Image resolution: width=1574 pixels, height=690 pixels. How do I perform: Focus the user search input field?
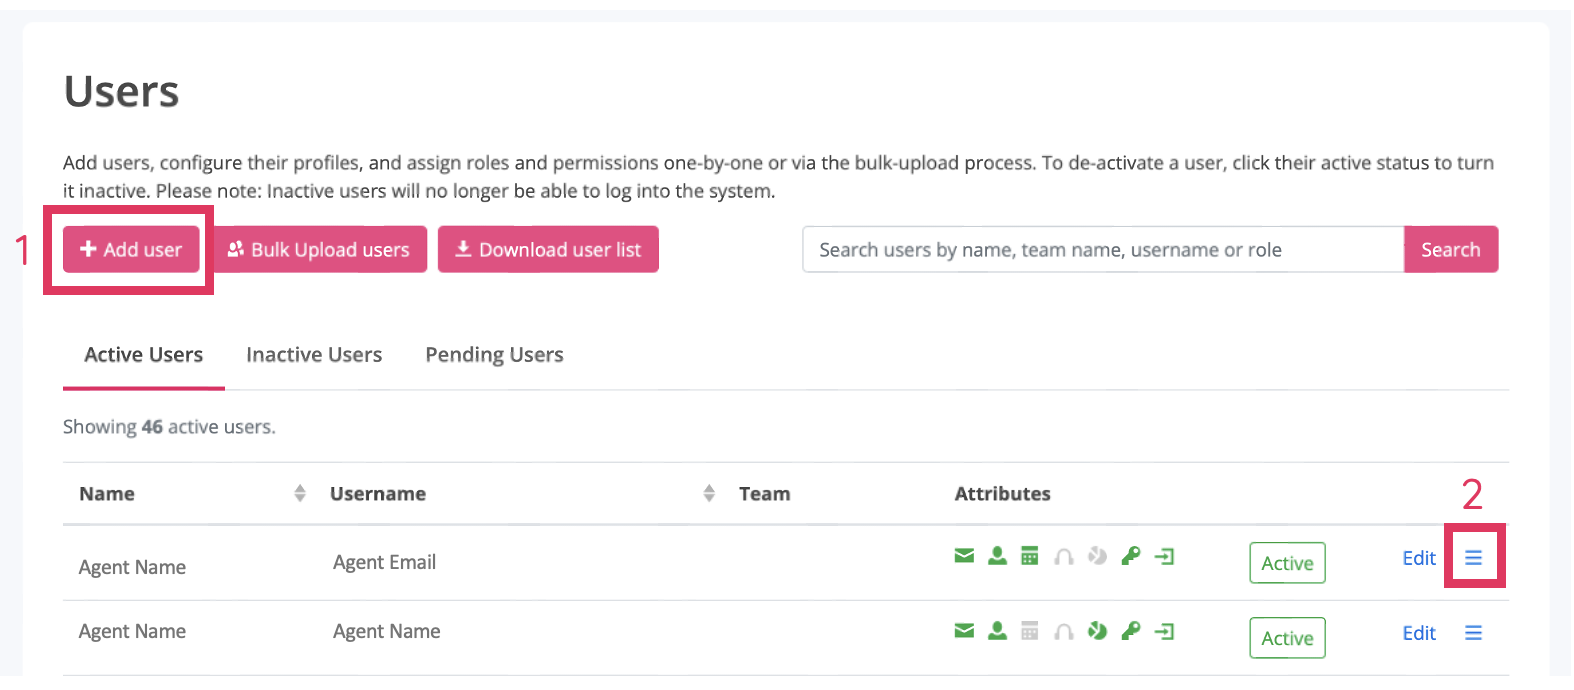[1102, 250]
